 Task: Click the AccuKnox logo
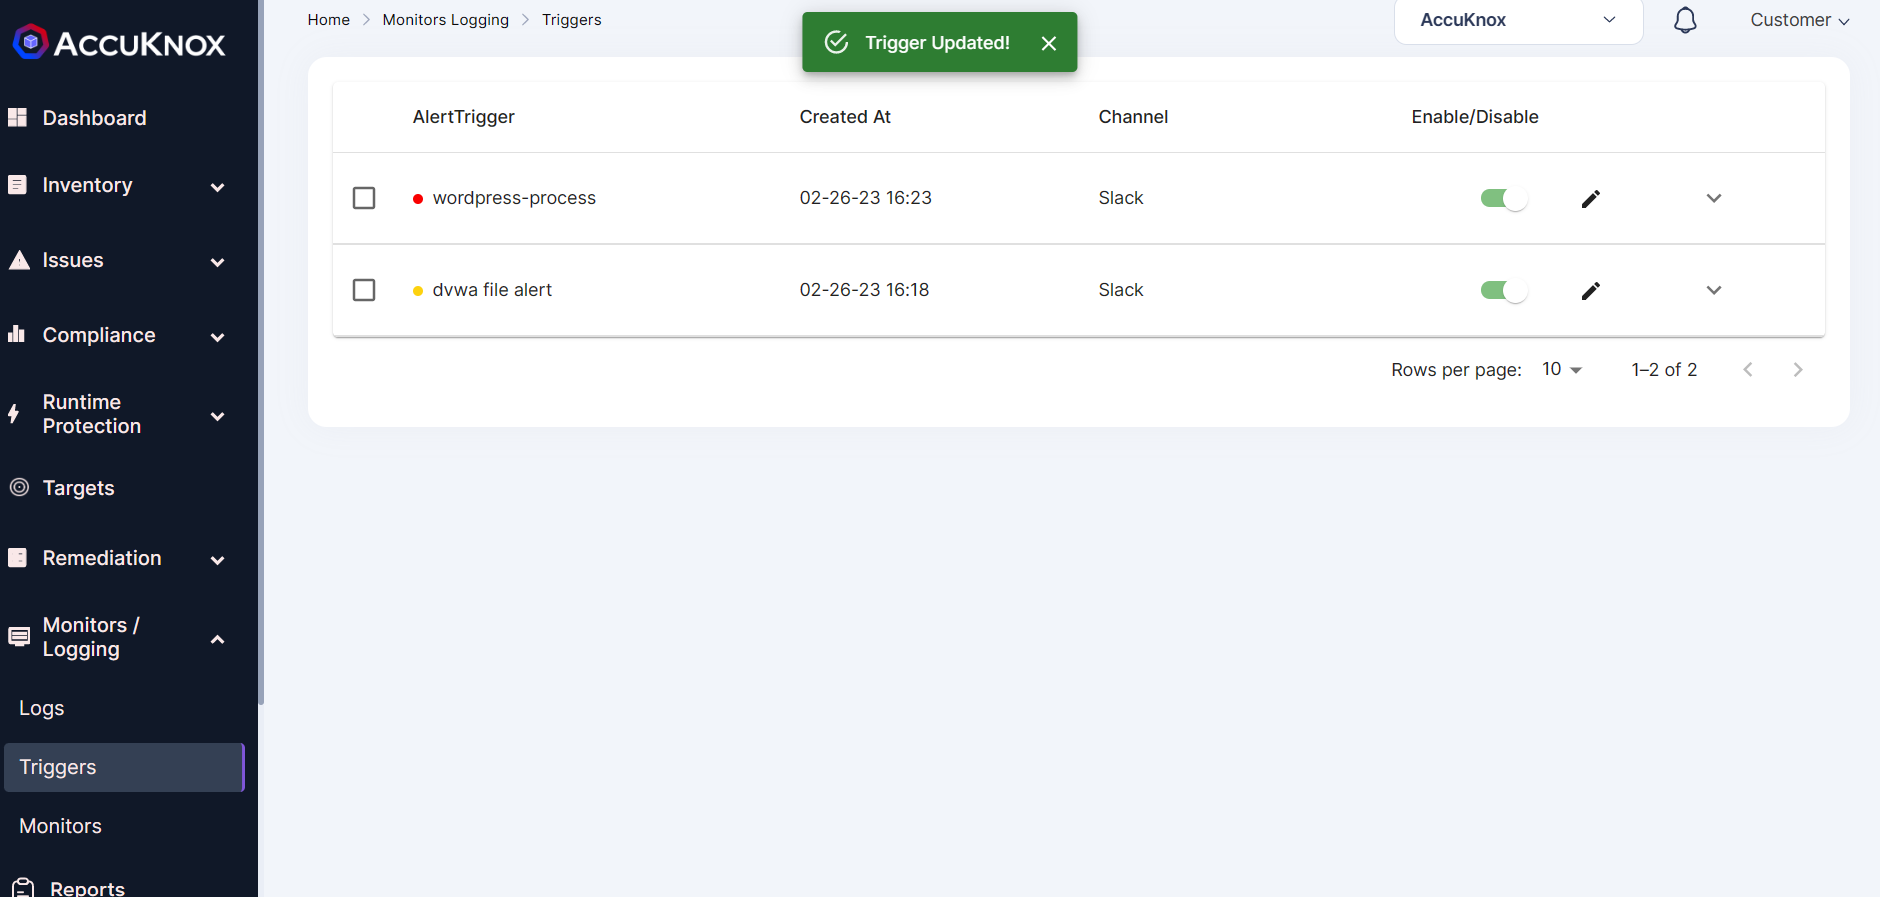click(119, 42)
